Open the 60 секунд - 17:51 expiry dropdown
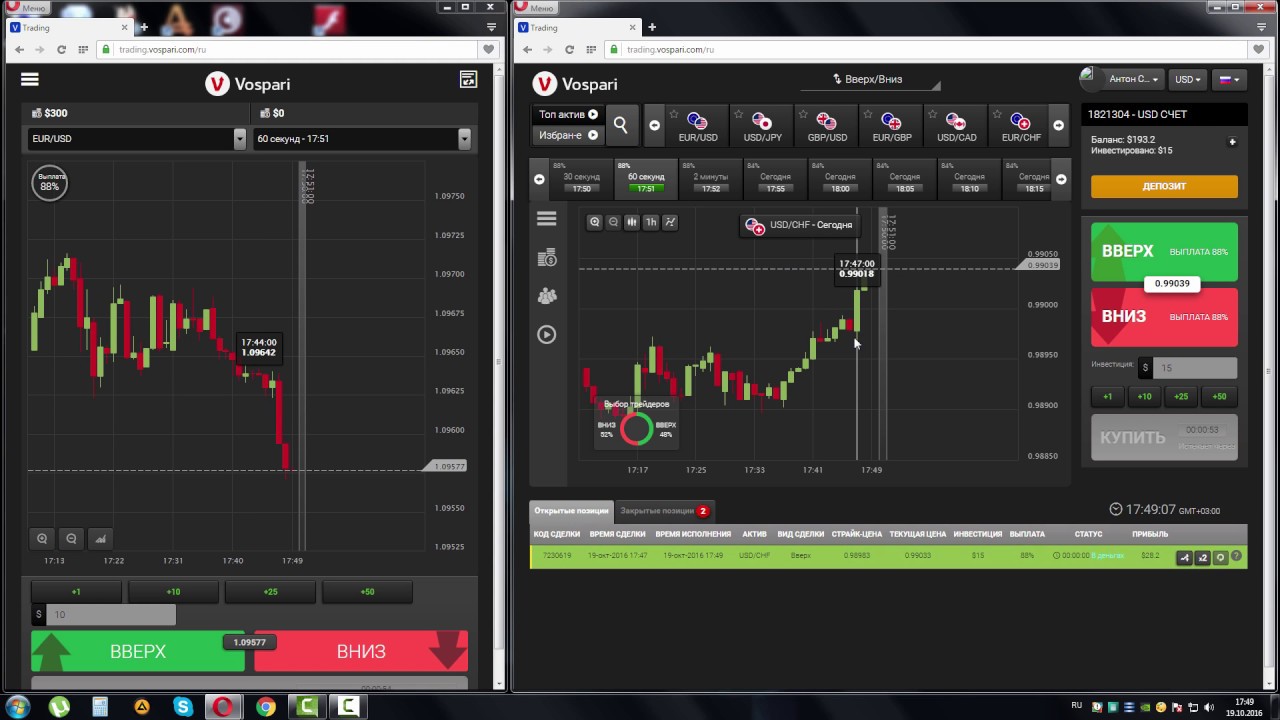Viewport: 1280px width, 720px height. tap(362, 139)
